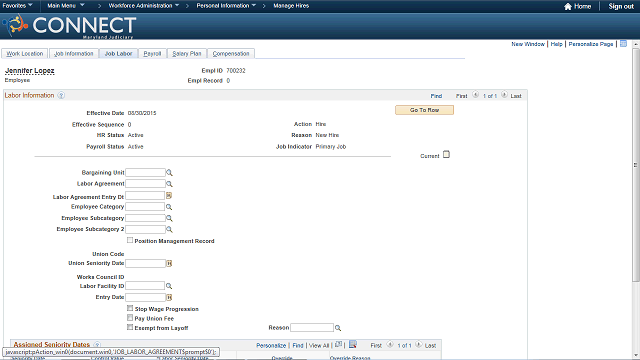The width and height of the screenshot is (640, 360).
Task: Click Employee Category input field
Action: pos(145,207)
